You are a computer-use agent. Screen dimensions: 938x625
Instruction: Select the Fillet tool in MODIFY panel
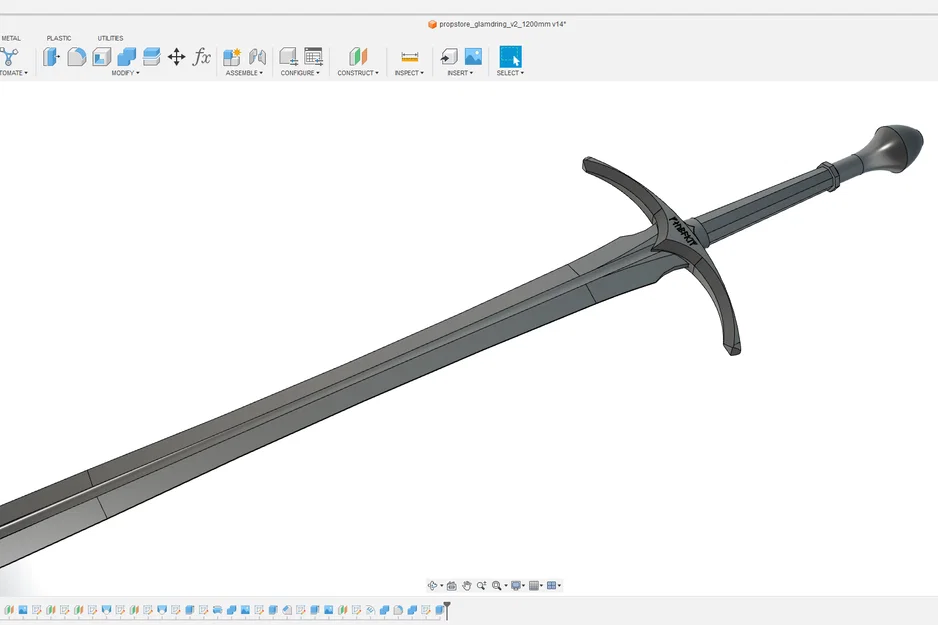click(76, 57)
